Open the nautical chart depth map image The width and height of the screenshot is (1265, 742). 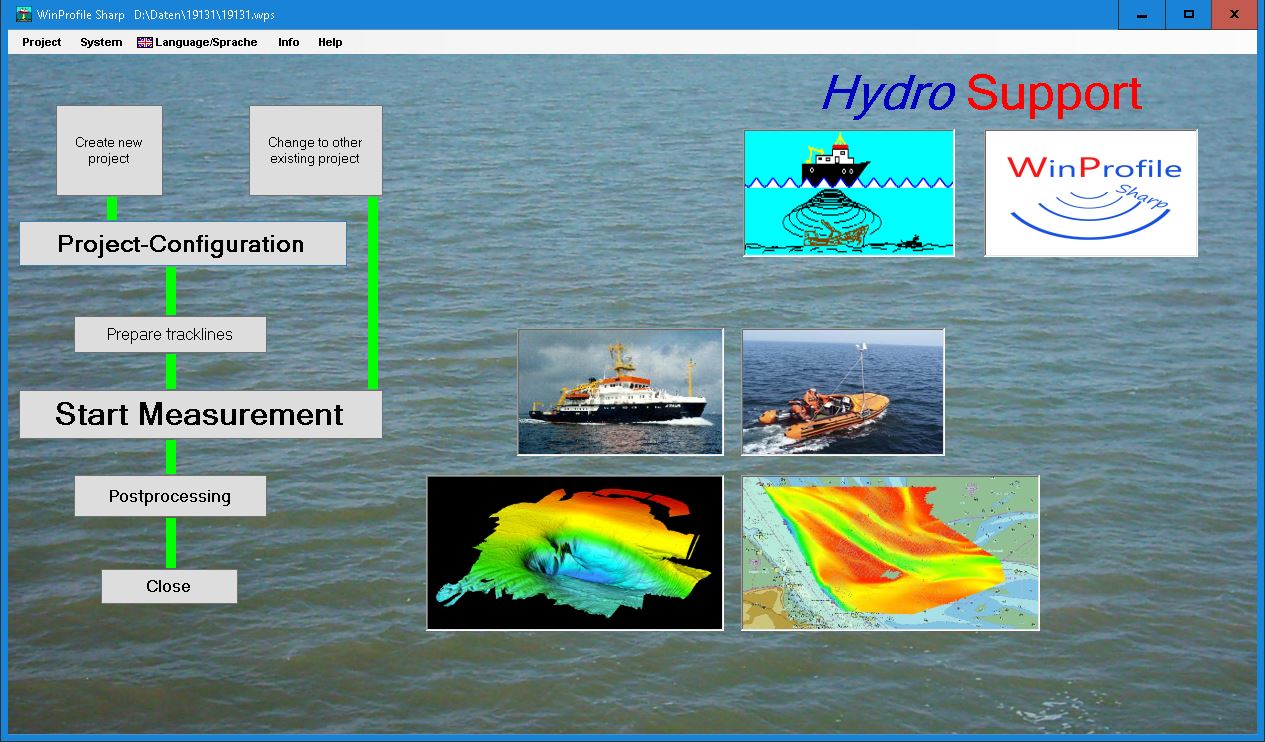point(890,553)
